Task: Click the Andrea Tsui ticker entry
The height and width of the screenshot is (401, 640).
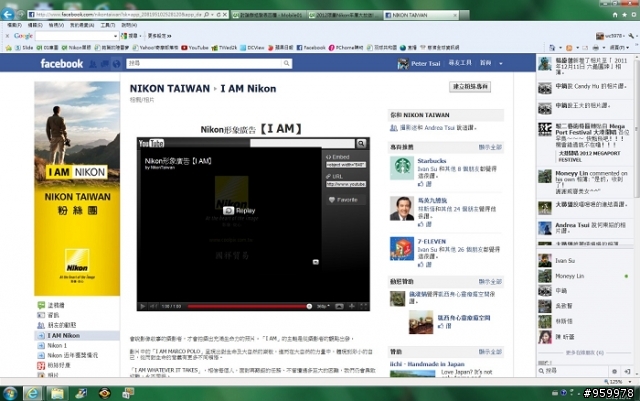Action: point(584,228)
